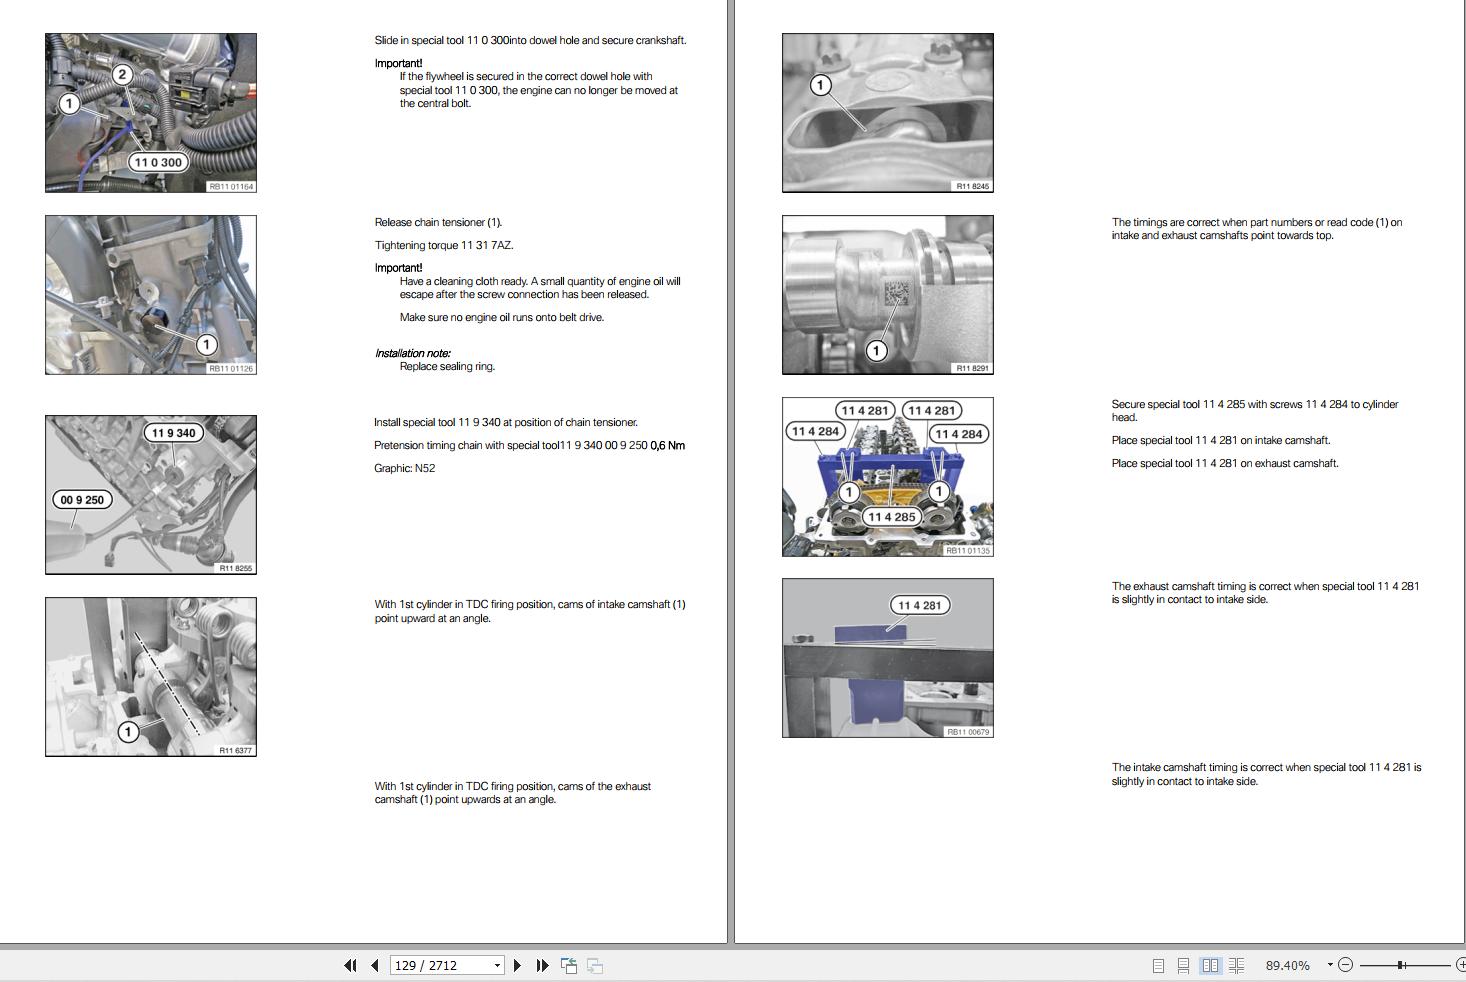
Task: Click the exhaust camshaft image R11 8245
Action: [x=888, y=113]
